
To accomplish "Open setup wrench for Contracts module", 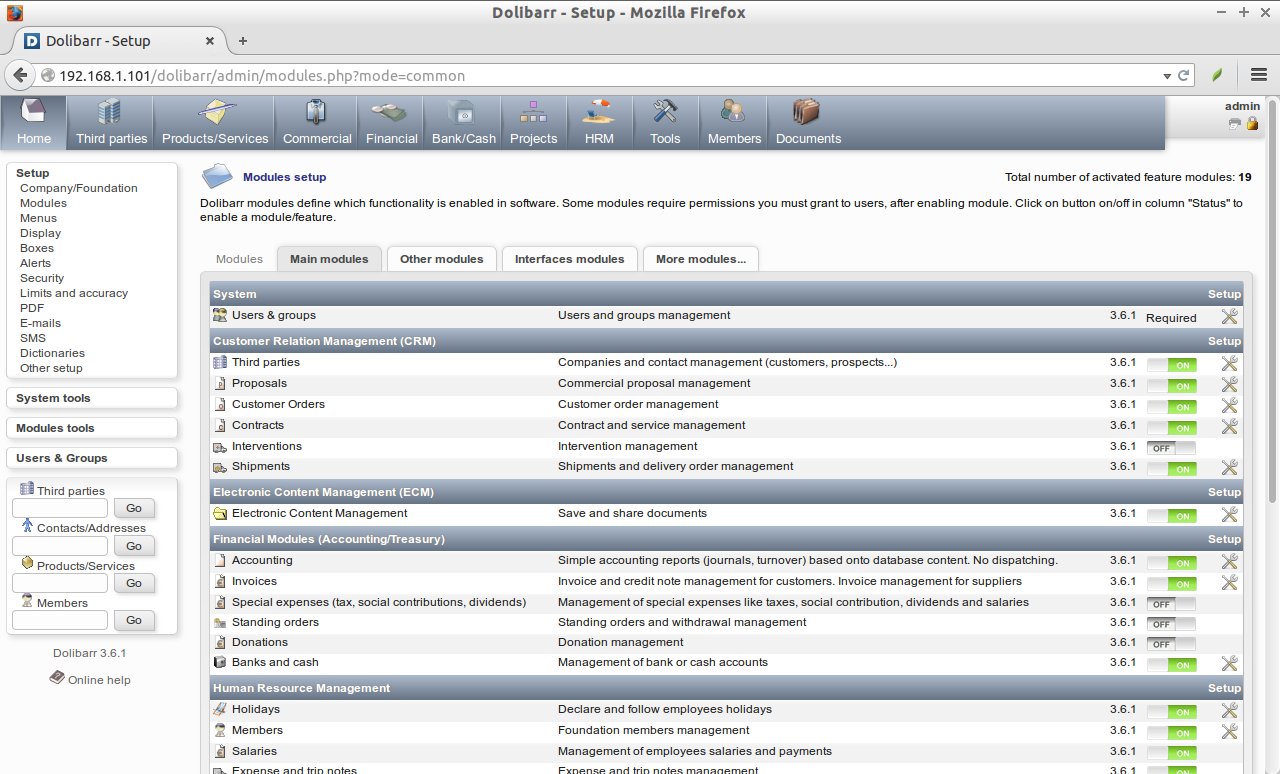I will (x=1229, y=426).
